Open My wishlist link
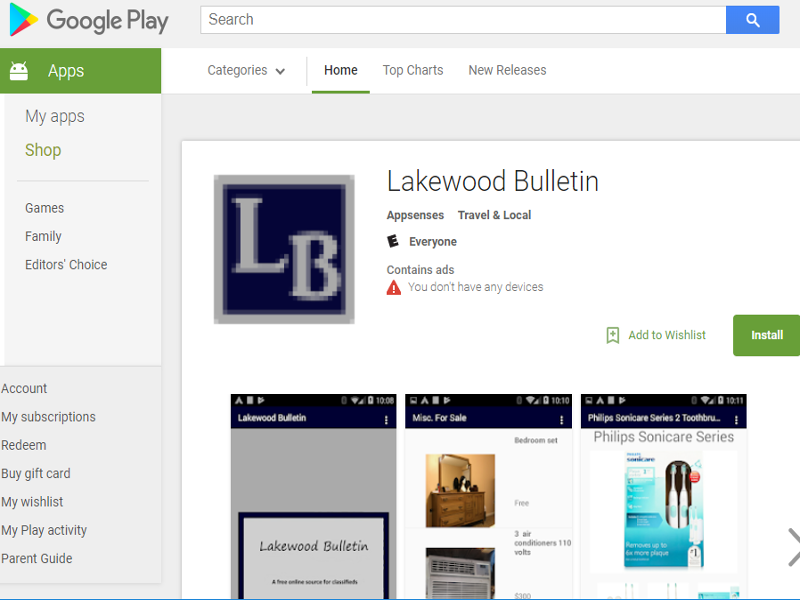The image size is (800, 600). (x=32, y=502)
